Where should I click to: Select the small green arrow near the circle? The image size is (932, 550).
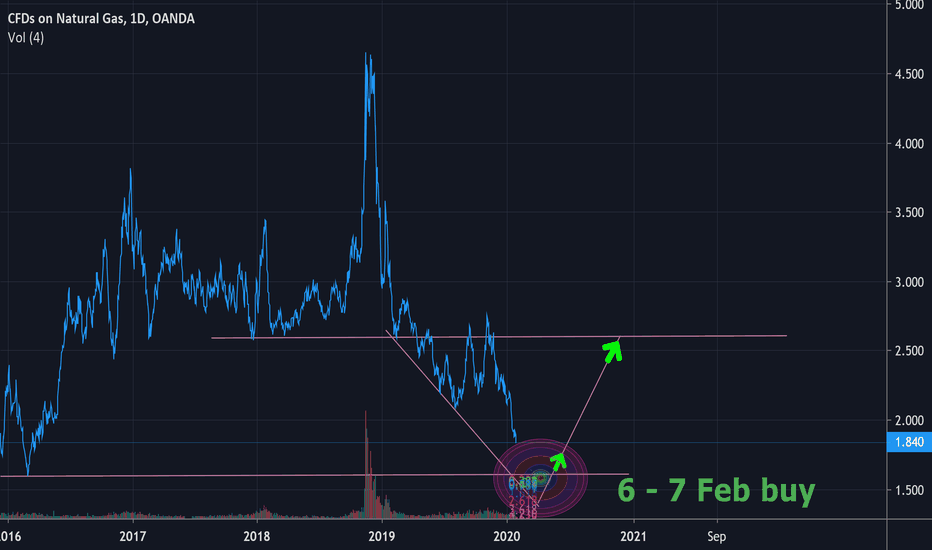pyautogui.click(x=558, y=461)
